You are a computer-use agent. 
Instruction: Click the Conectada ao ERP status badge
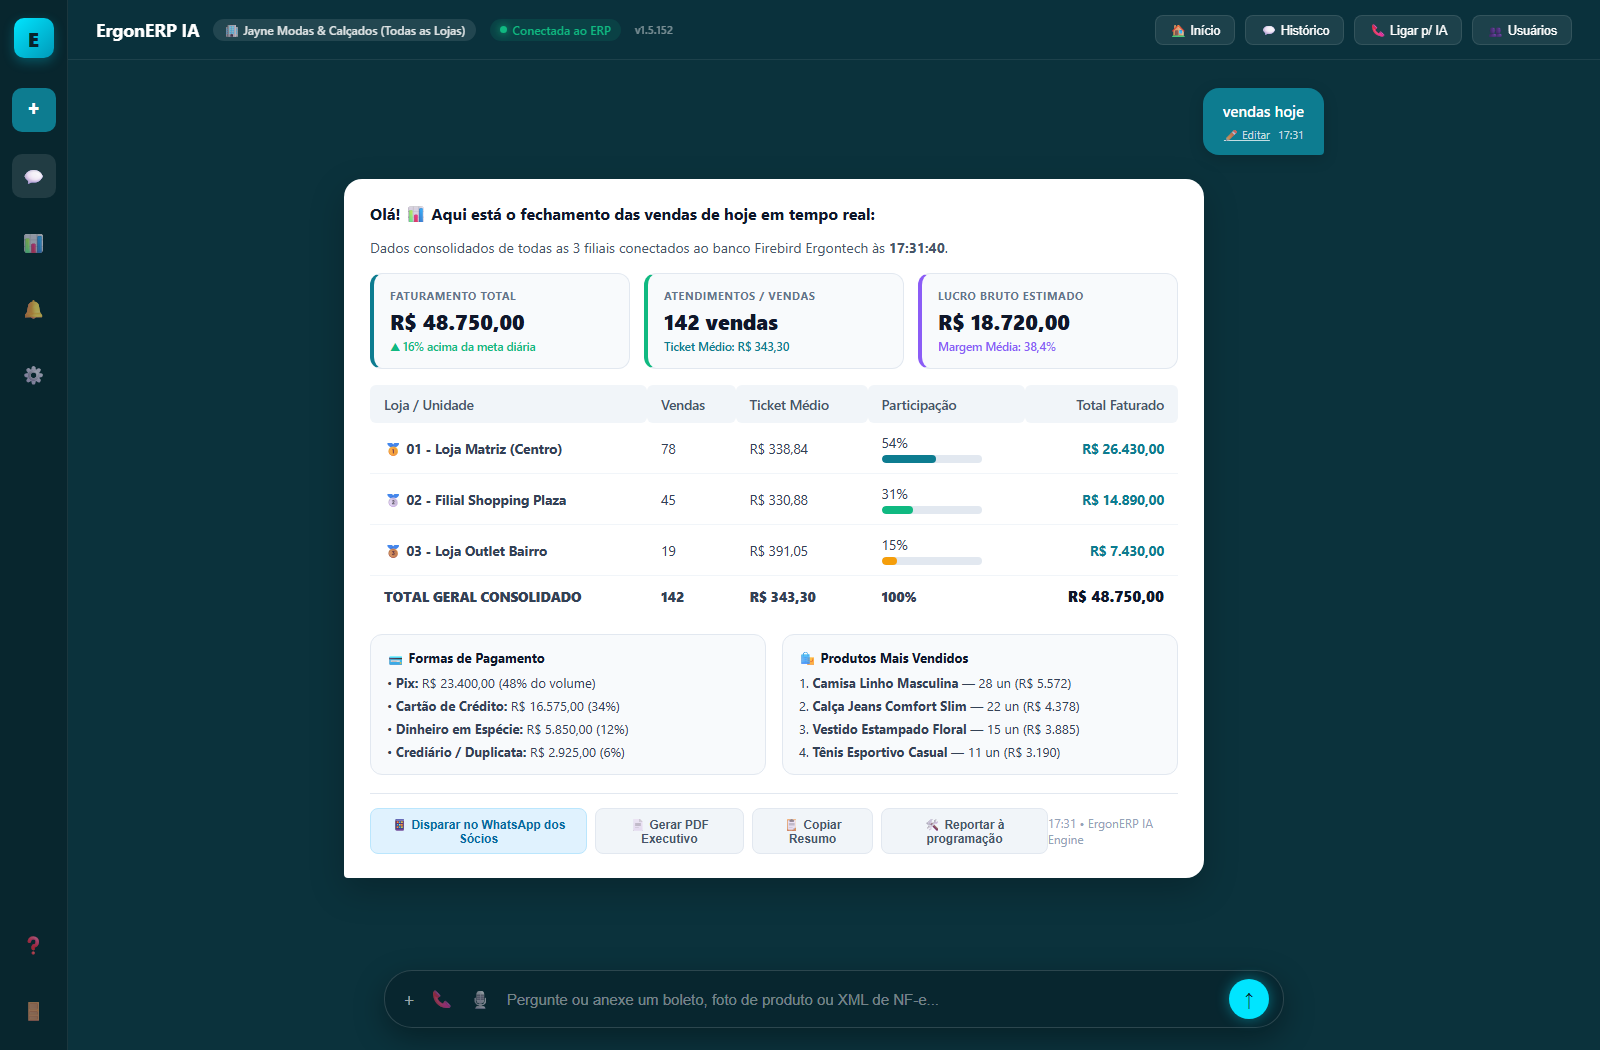pyautogui.click(x=556, y=30)
